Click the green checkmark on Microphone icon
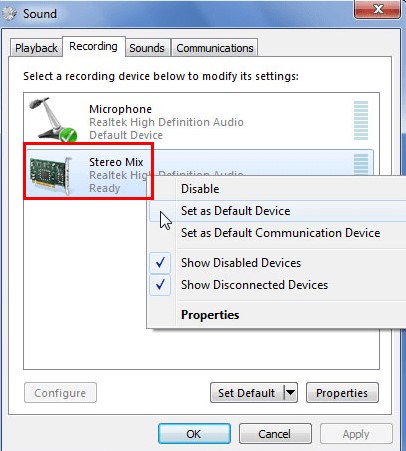 tap(68, 134)
